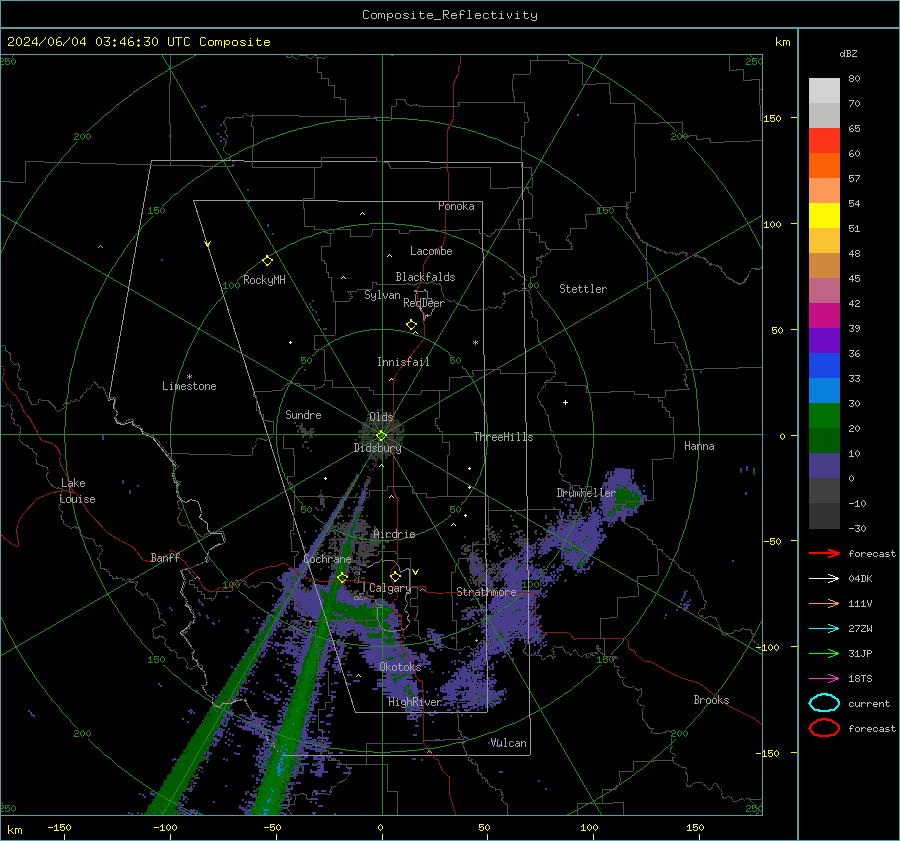Click the Ponoka city label
This screenshot has height=841, width=900.
pos(456,206)
